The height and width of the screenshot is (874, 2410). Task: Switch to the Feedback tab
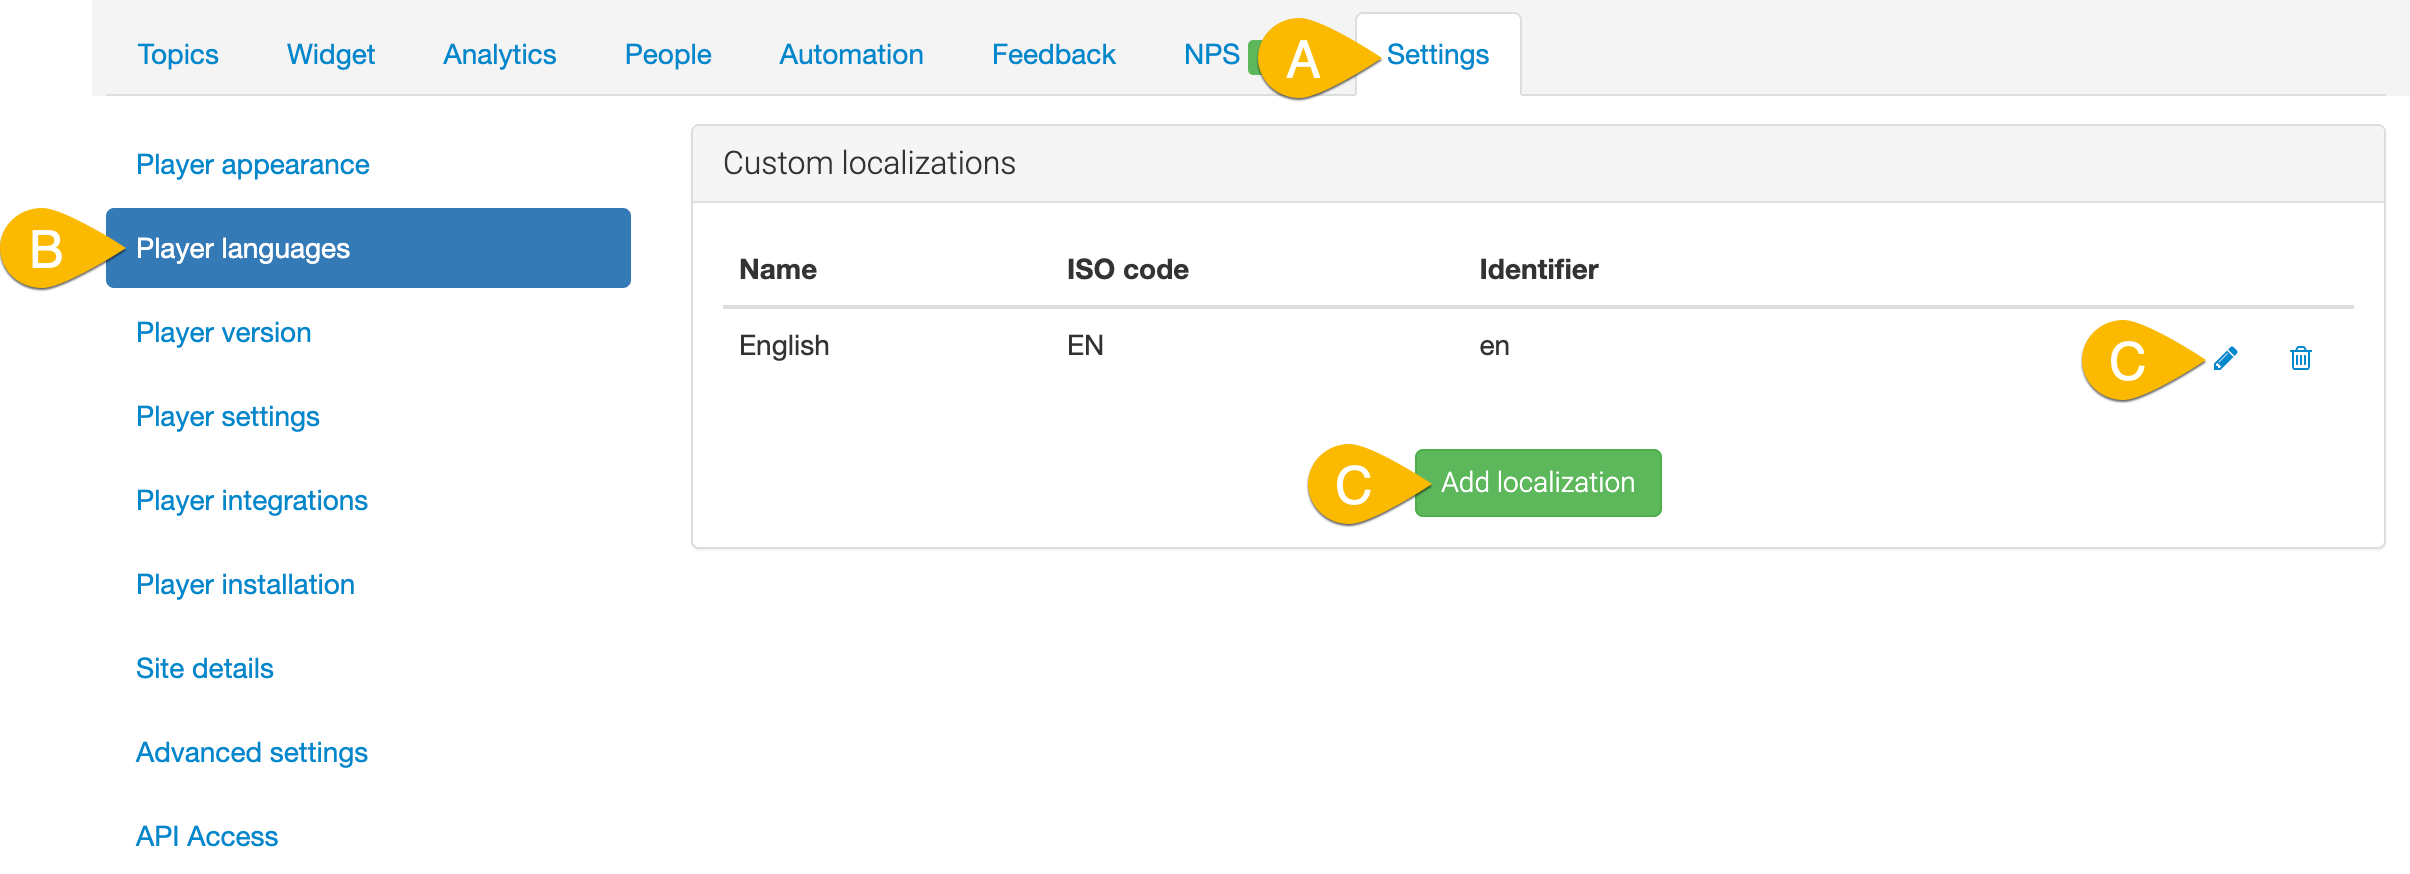(x=1053, y=55)
